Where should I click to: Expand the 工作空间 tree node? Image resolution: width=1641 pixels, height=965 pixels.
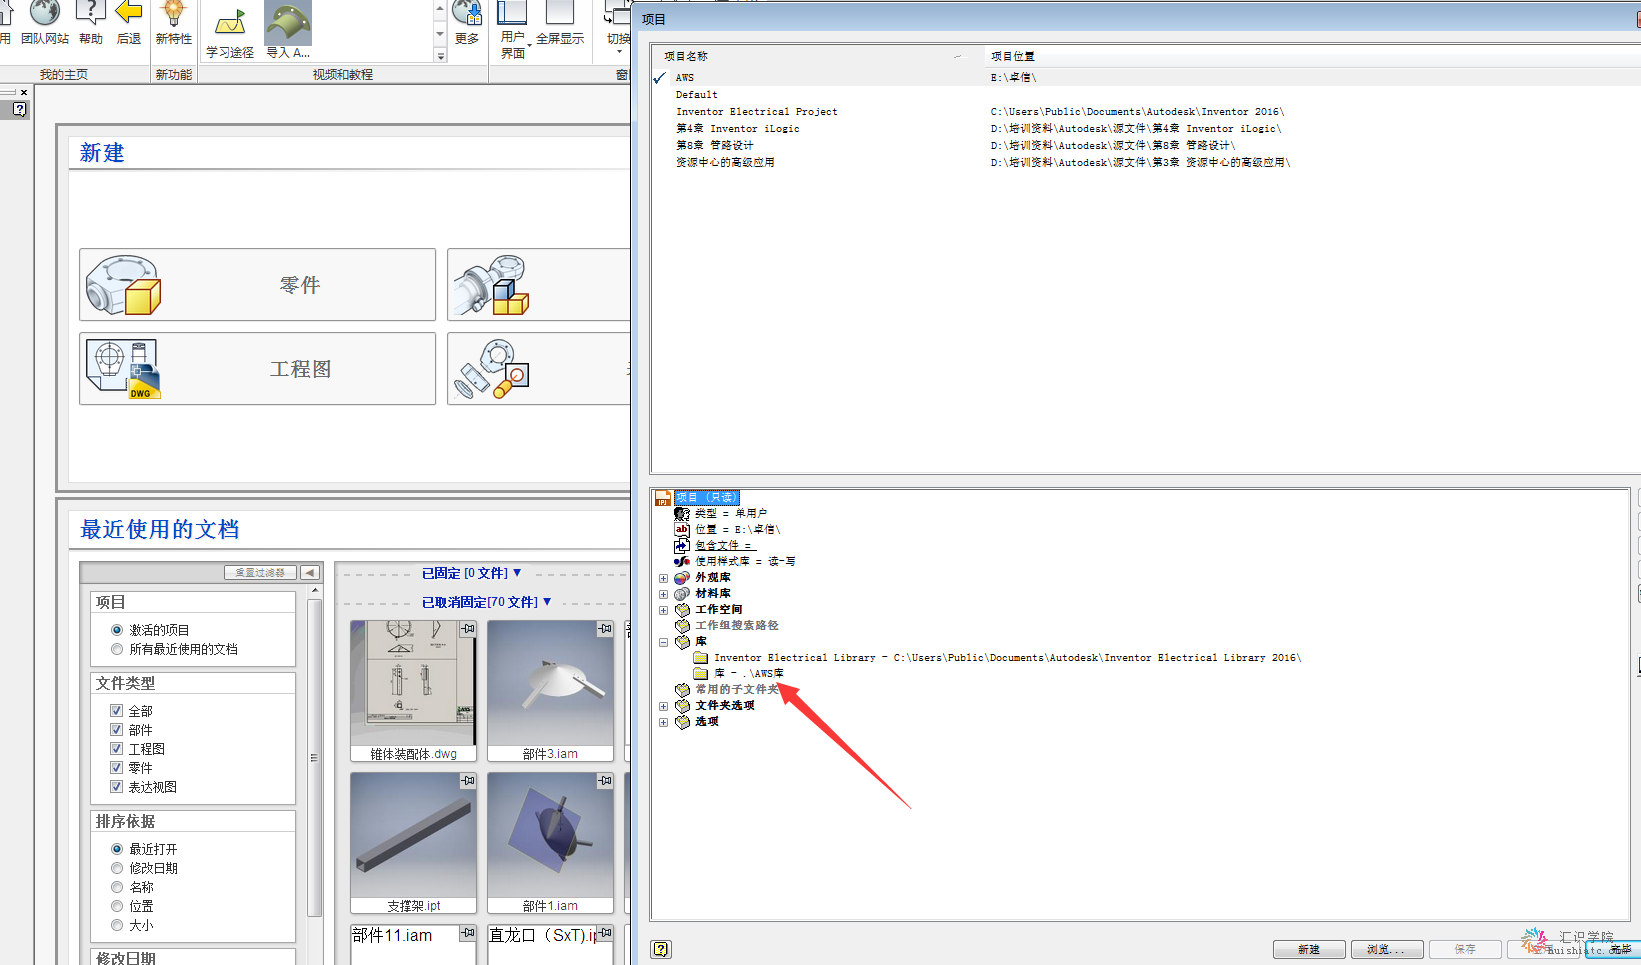pyautogui.click(x=663, y=610)
